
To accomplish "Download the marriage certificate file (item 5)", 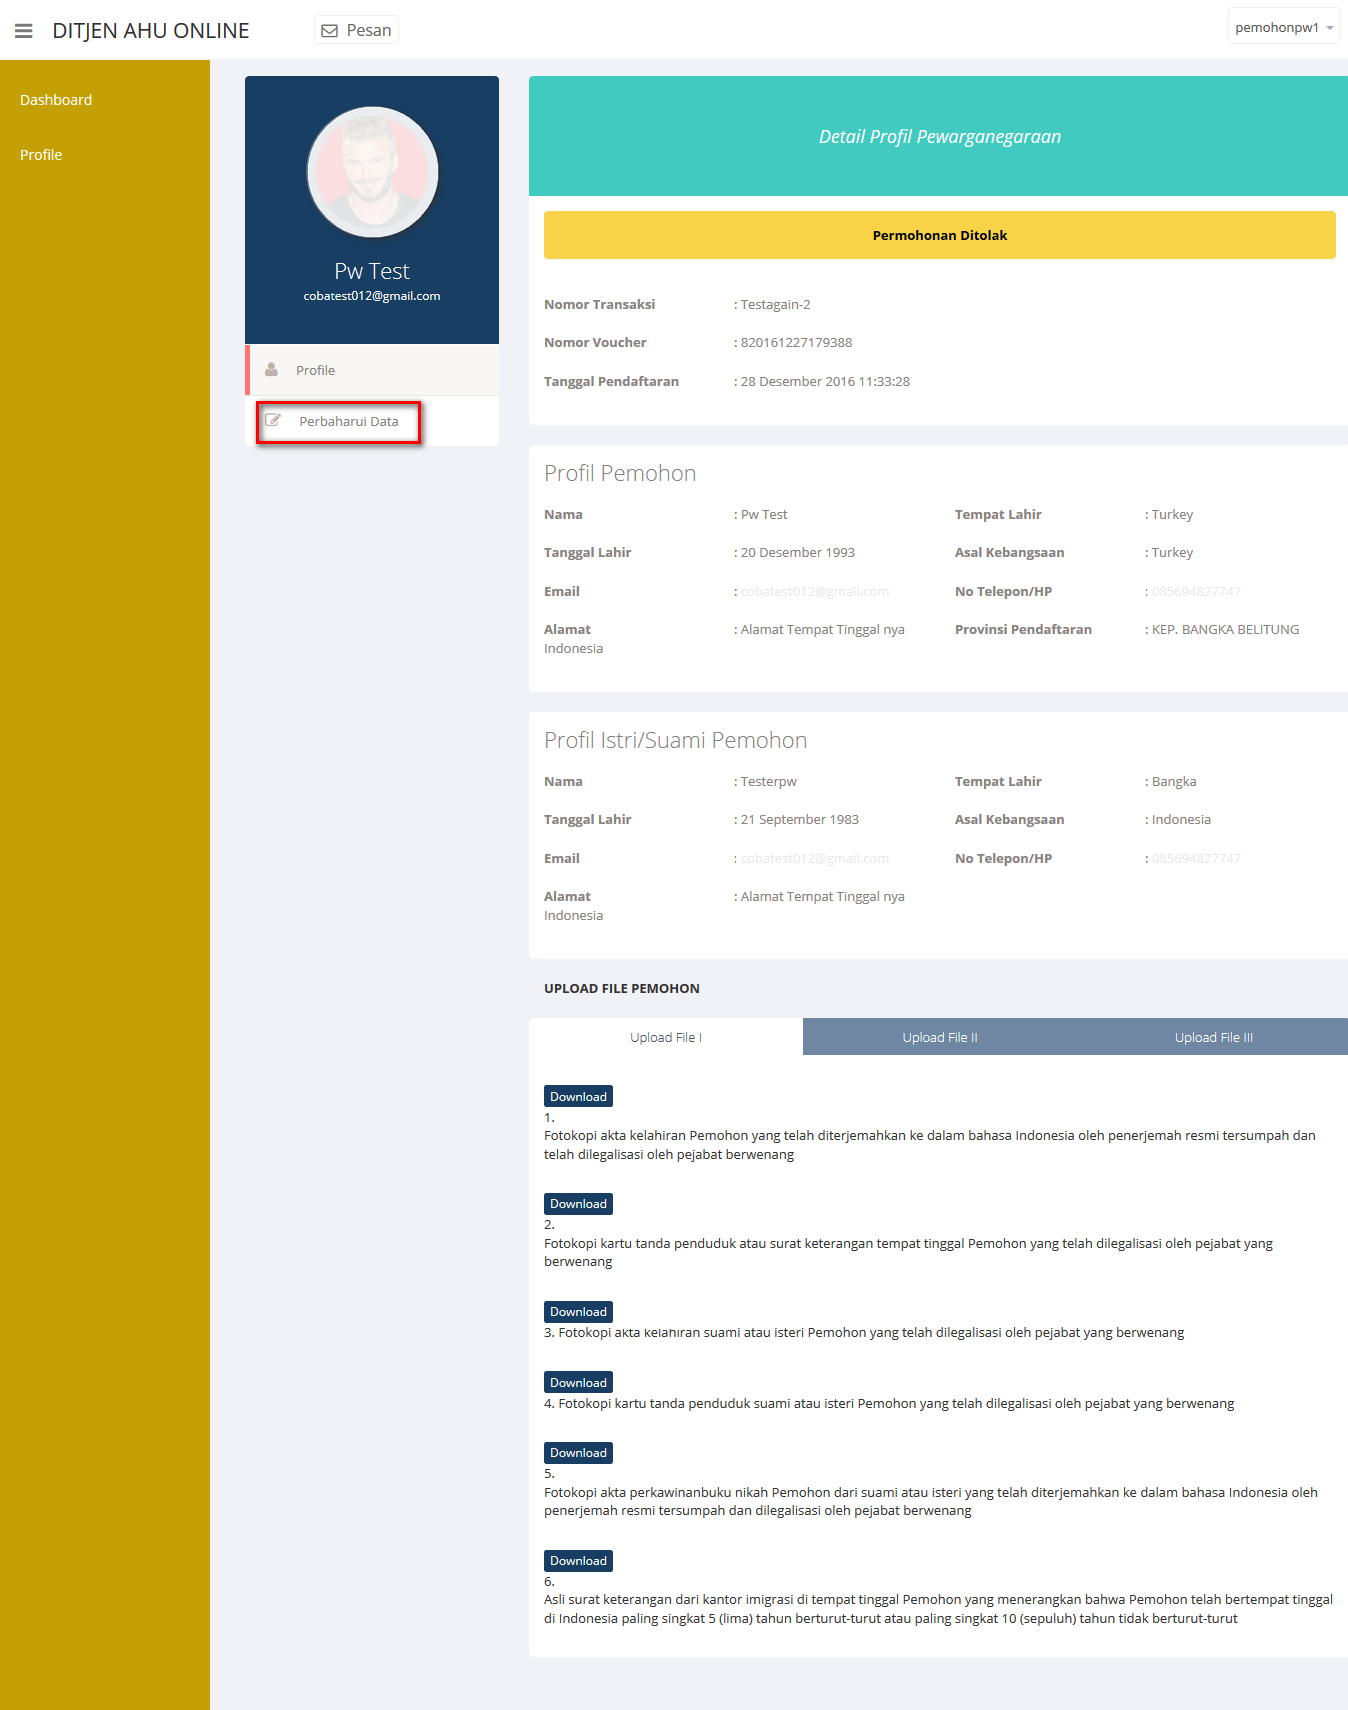I will tap(578, 1453).
